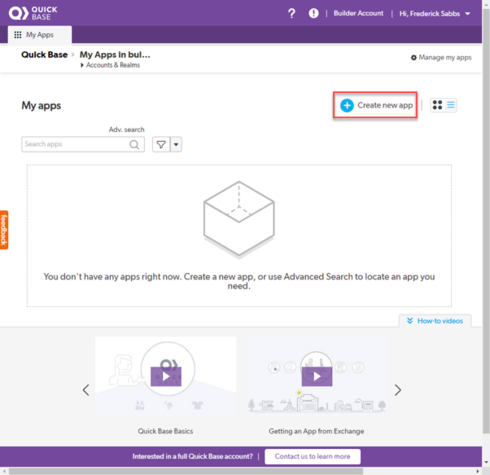Click the search magnifier icon
490x475 pixels.
pyautogui.click(x=134, y=144)
